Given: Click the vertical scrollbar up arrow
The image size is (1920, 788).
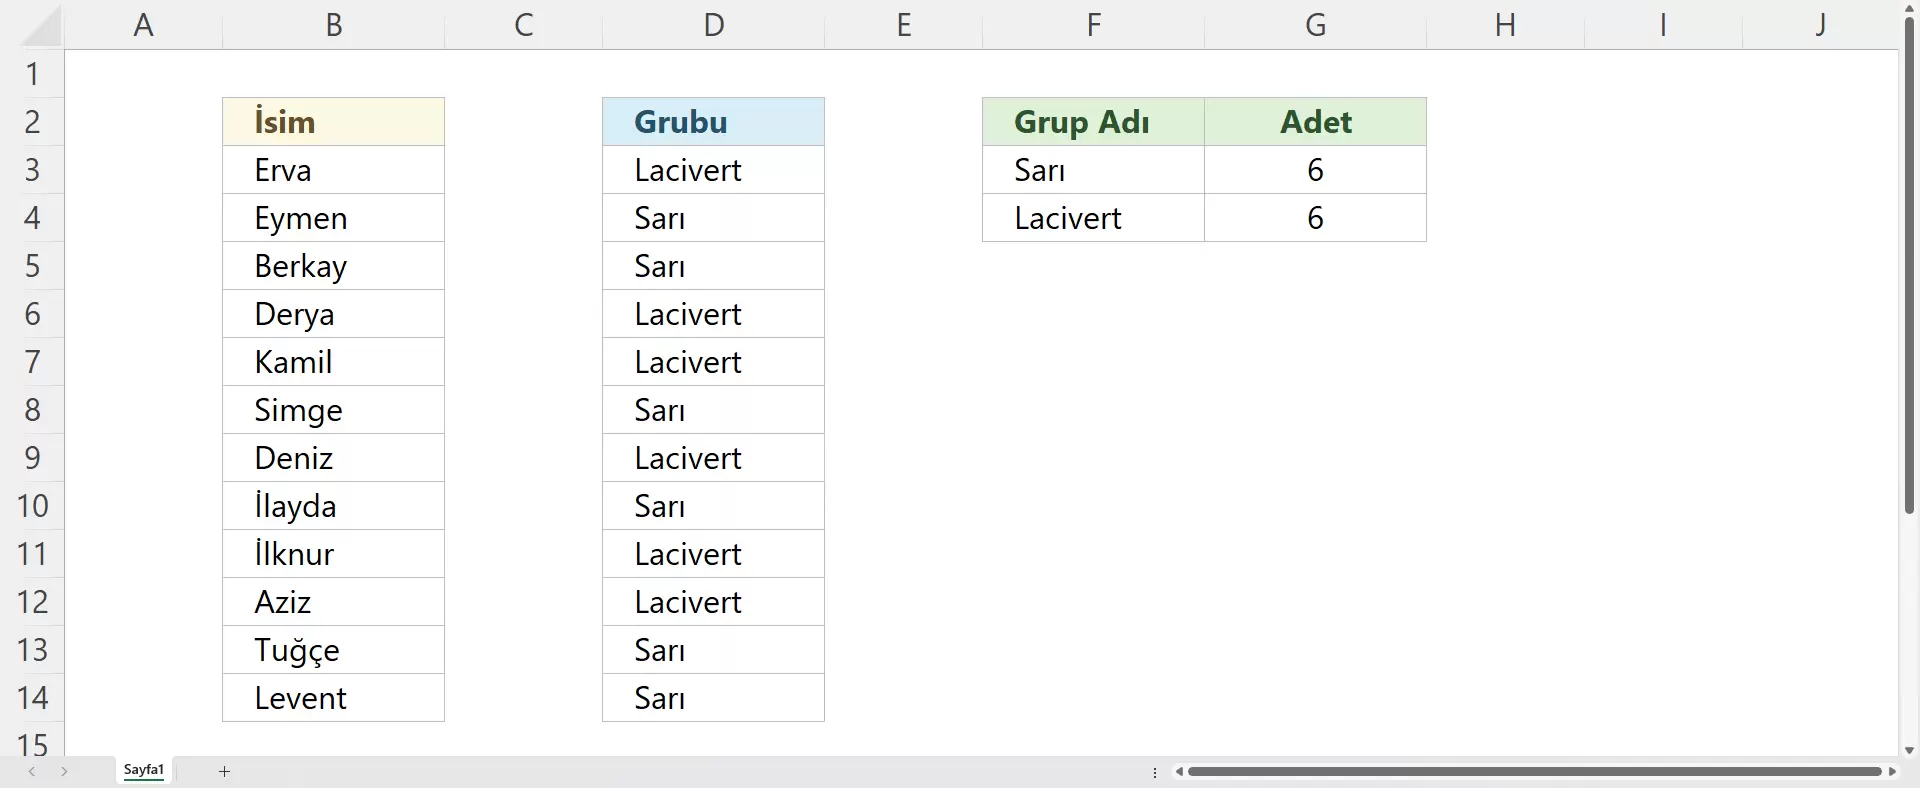Looking at the screenshot, I should click(x=1909, y=8).
